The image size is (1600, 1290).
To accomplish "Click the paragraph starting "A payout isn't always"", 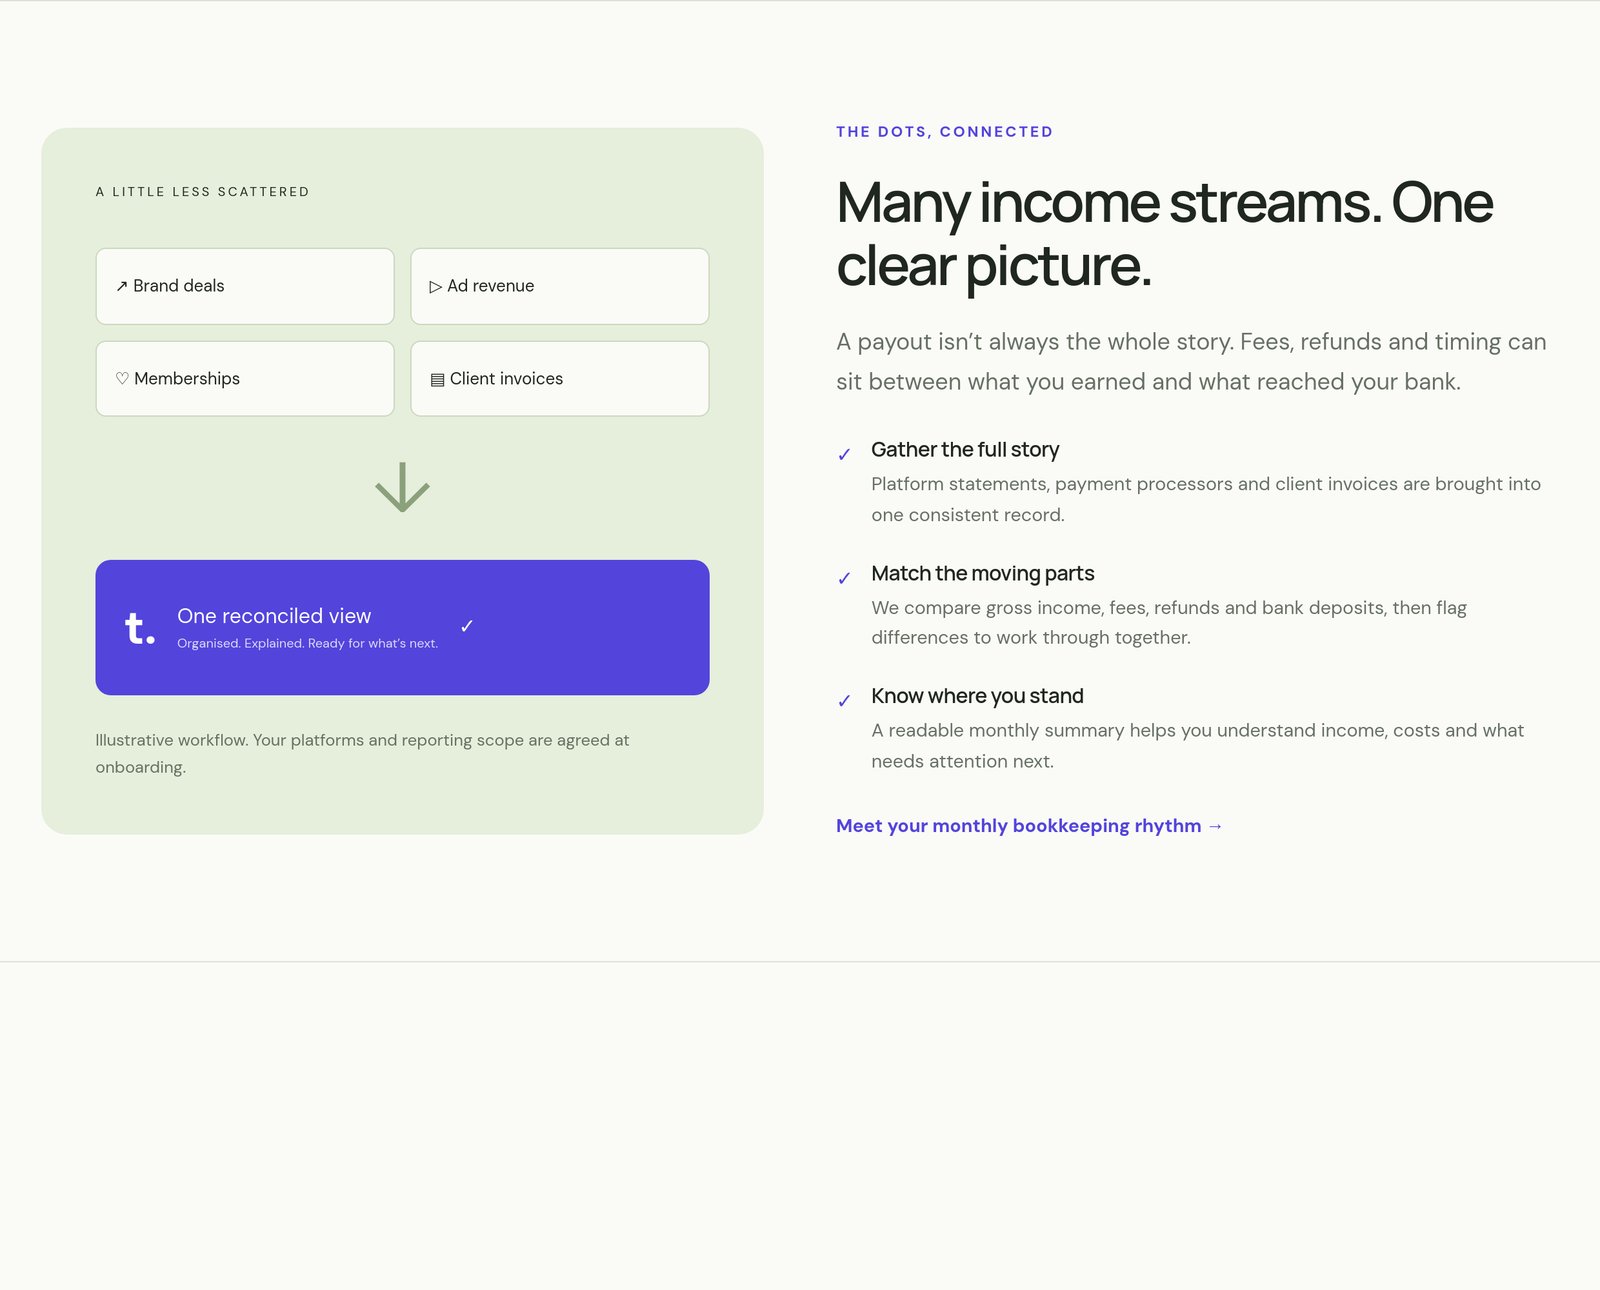I will click(x=1191, y=361).
